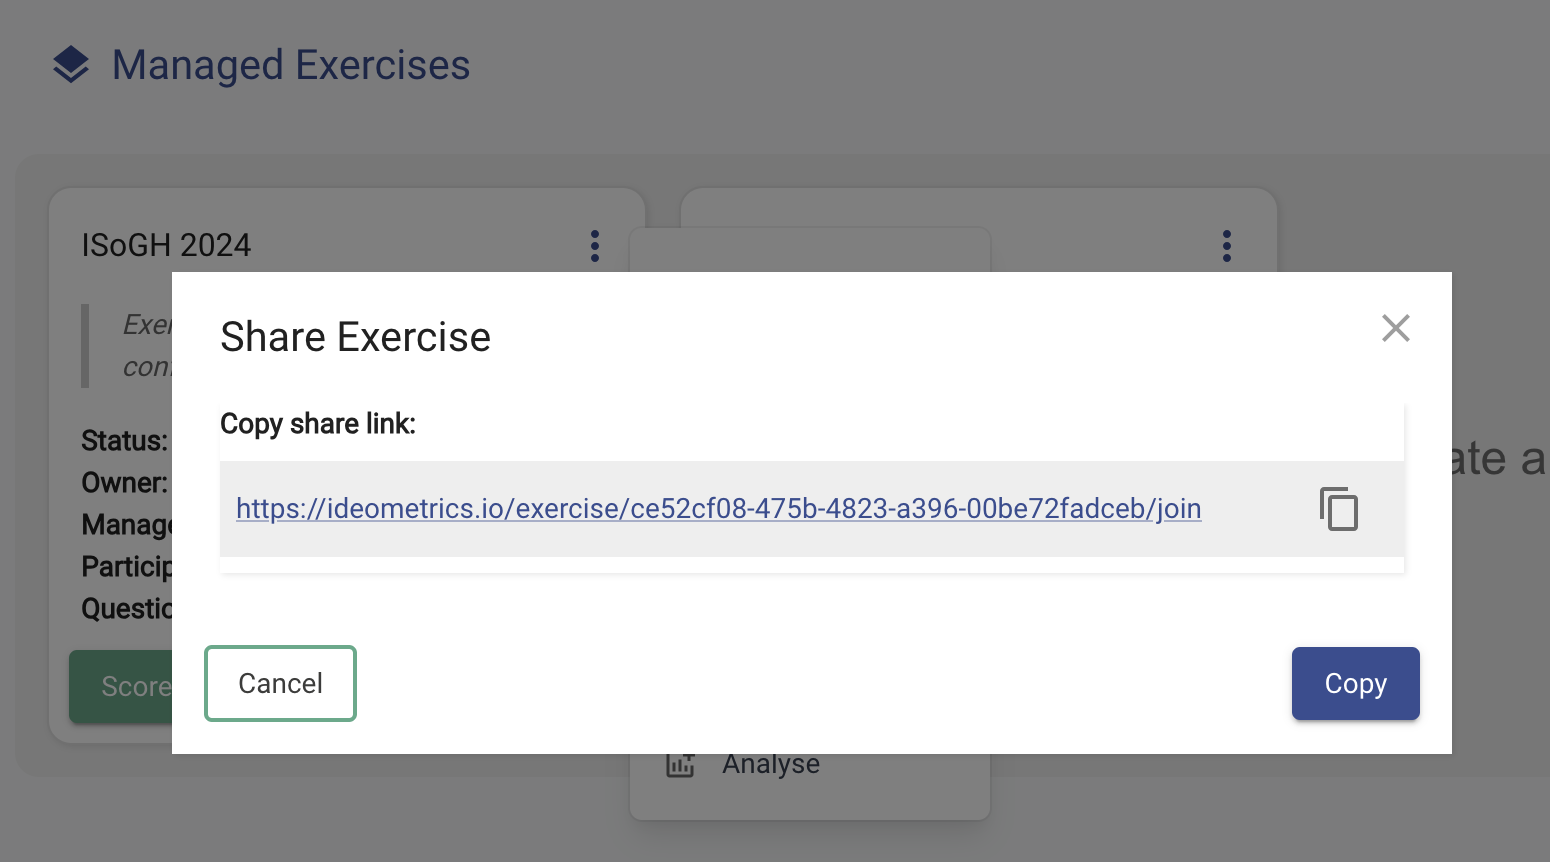
Task: Select the Analyse menu entry text
Action: pos(771,764)
